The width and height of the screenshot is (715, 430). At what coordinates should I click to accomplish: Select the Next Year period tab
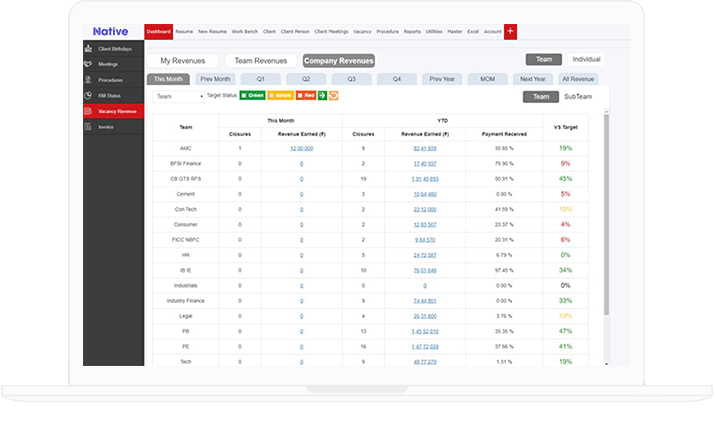coord(533,79)
